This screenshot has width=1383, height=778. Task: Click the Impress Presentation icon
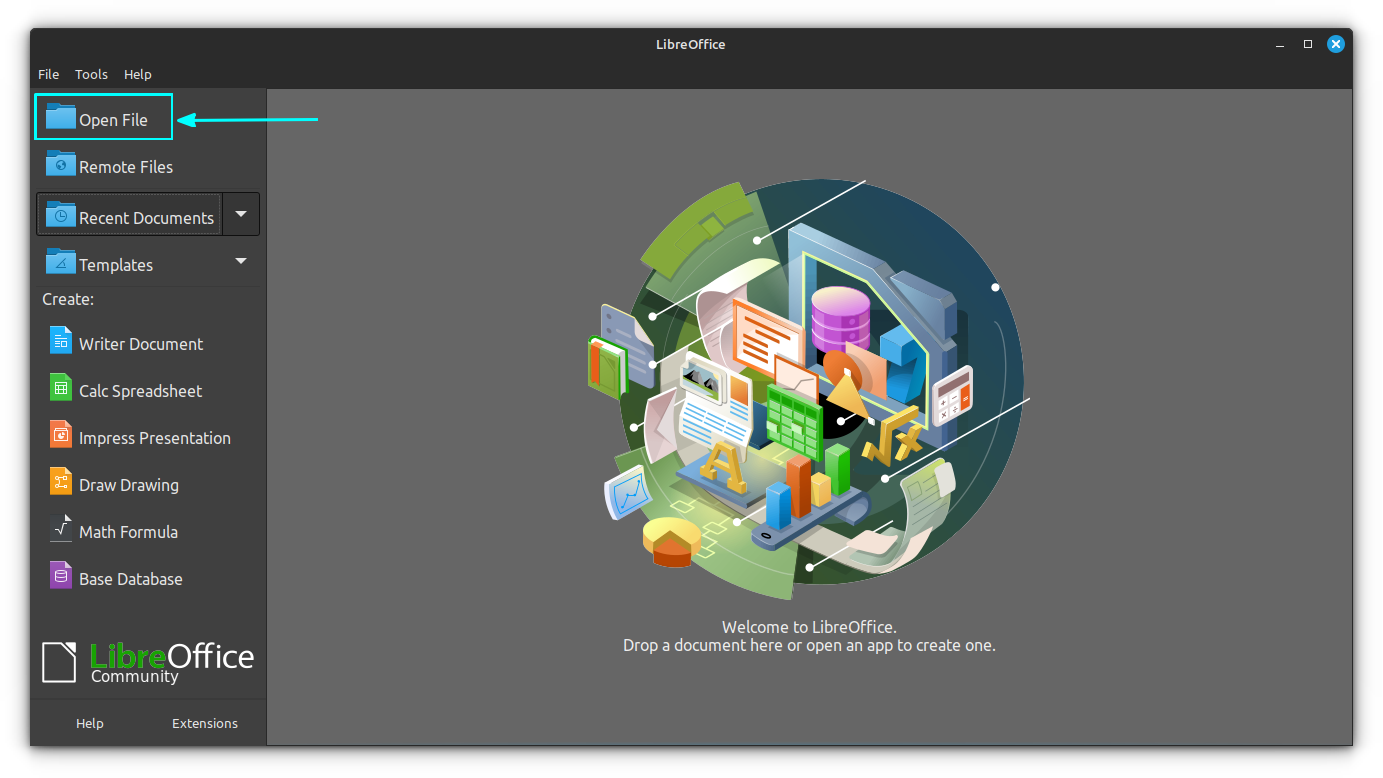coord(61,435)
